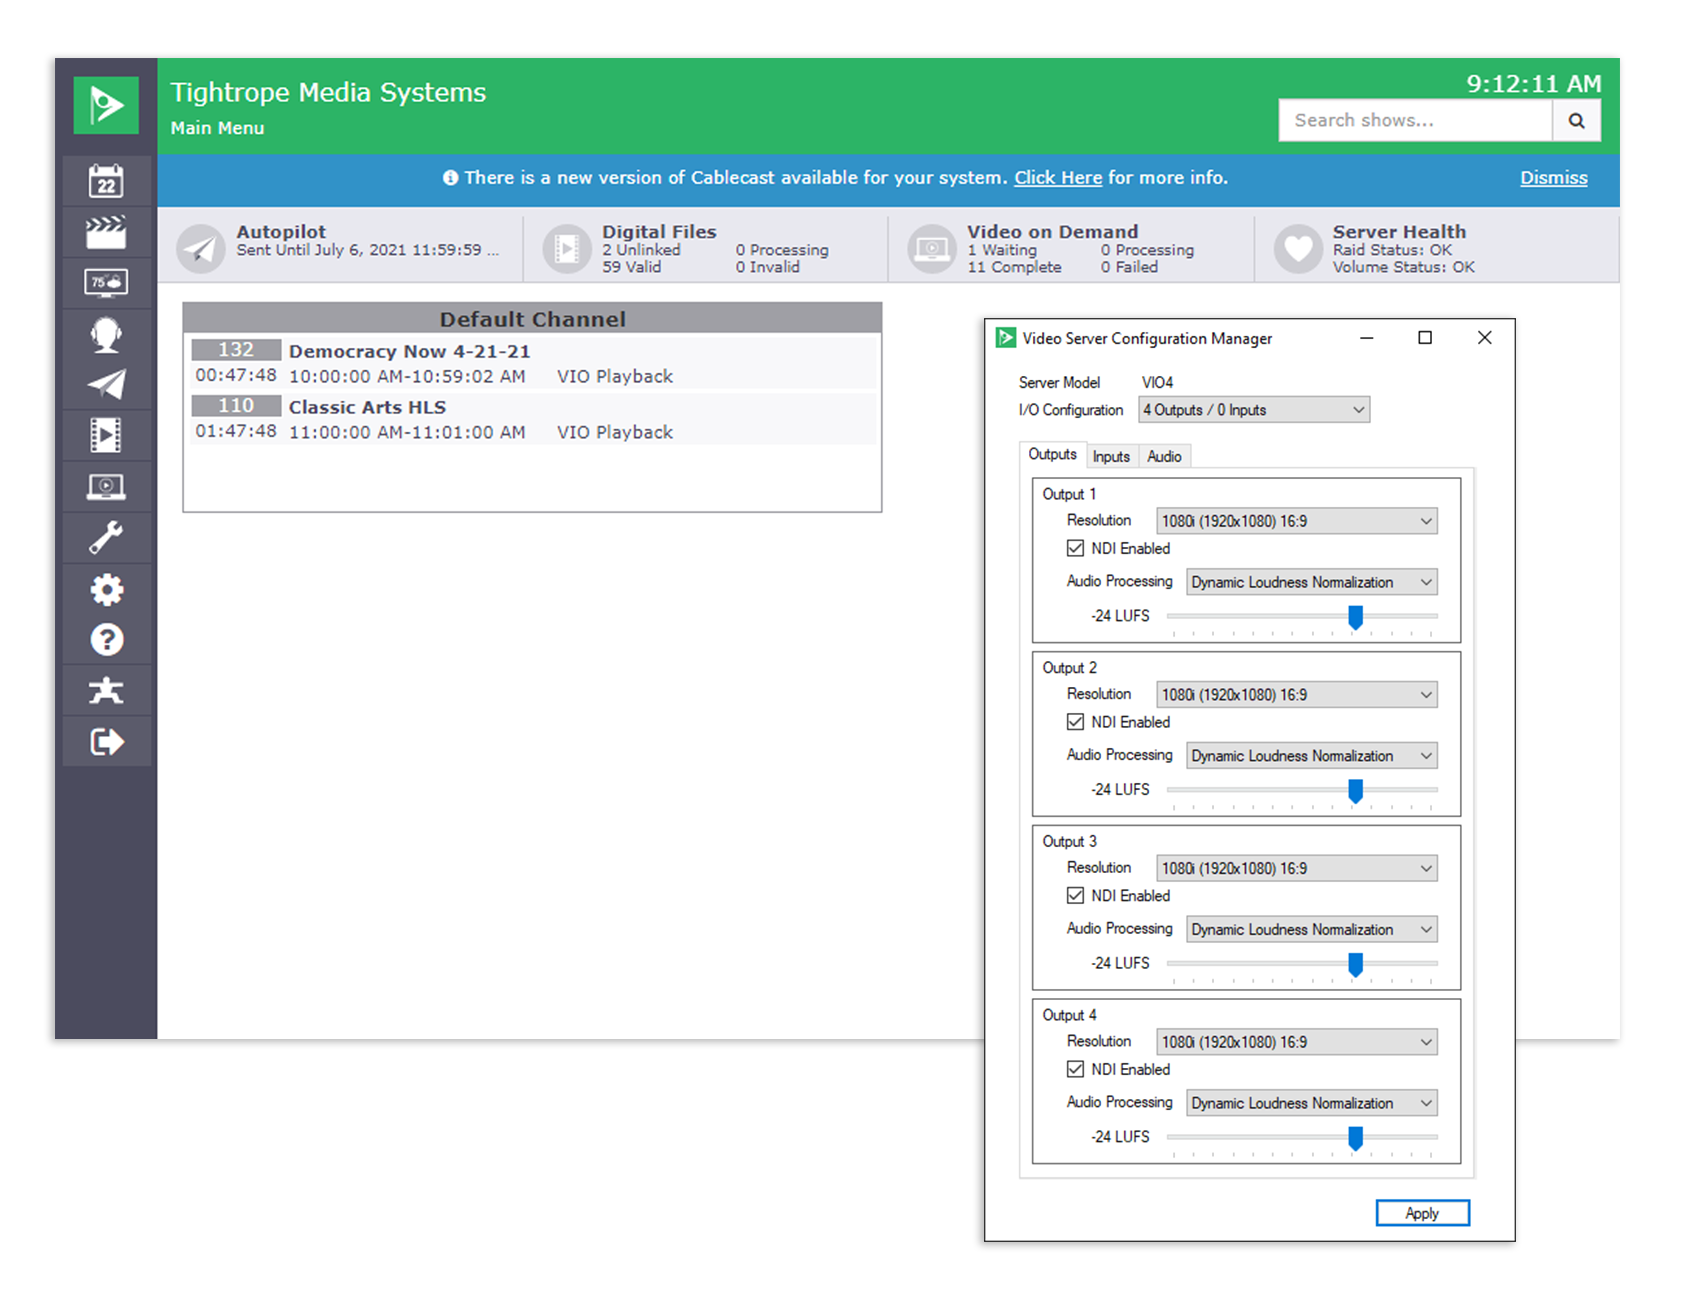Switch to the Inputs tab
Image resolution: width=1689 pixels, height=1310 pixels.
pos(1111,456)
